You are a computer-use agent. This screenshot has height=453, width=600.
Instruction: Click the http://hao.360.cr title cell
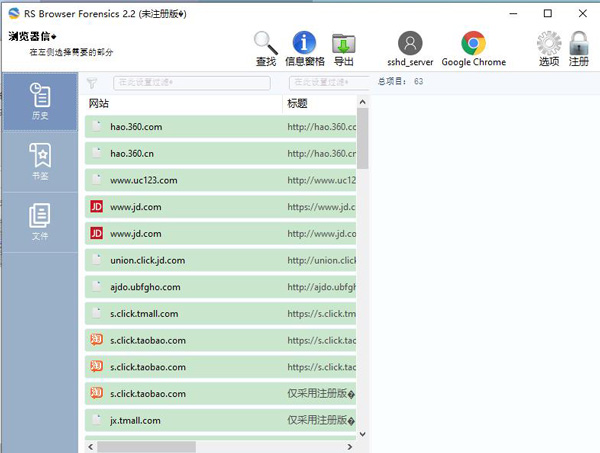[x=321, y=153]
